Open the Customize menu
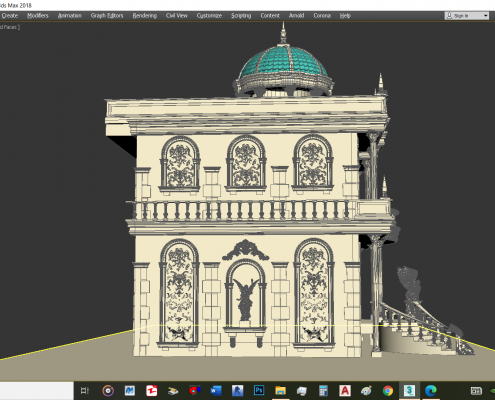The image size is (495, 400). coord(209,16)
